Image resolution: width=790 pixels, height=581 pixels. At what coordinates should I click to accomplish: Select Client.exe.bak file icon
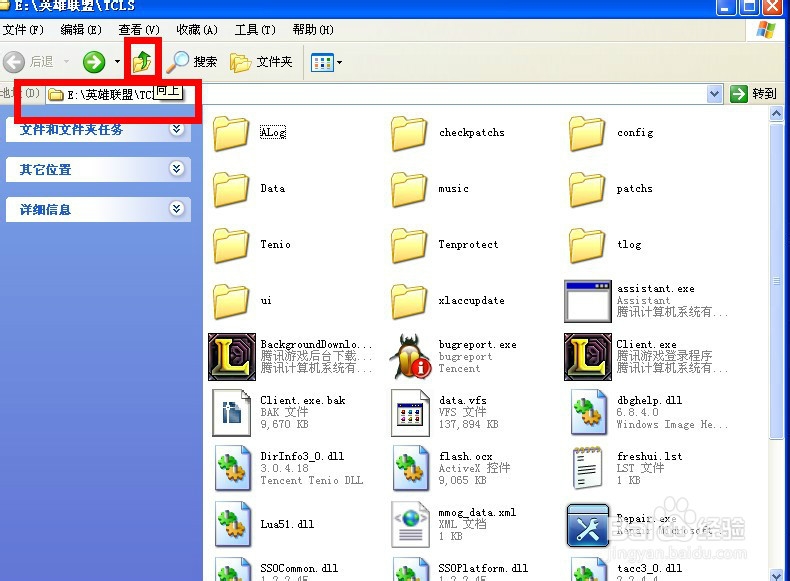(231, 413)
